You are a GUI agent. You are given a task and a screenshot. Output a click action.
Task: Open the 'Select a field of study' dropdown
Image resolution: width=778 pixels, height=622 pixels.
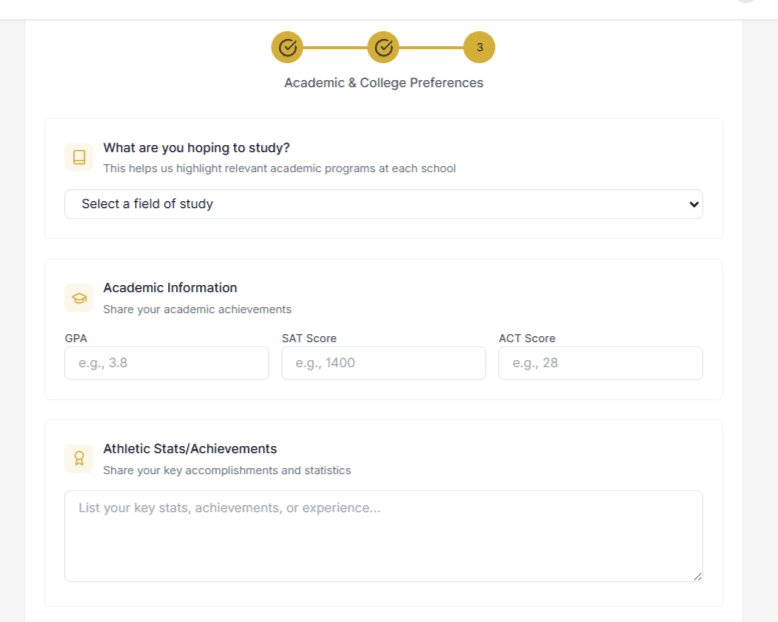[x=383, y=204]
